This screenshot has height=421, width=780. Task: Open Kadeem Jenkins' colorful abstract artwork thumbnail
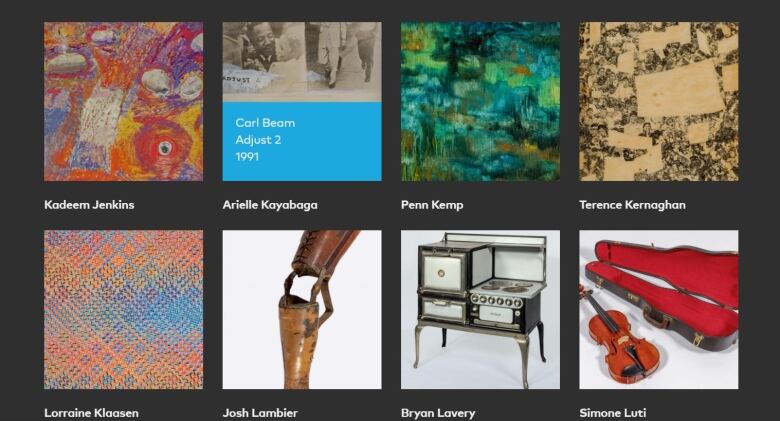pyautogui.click(x=123, y=101)
